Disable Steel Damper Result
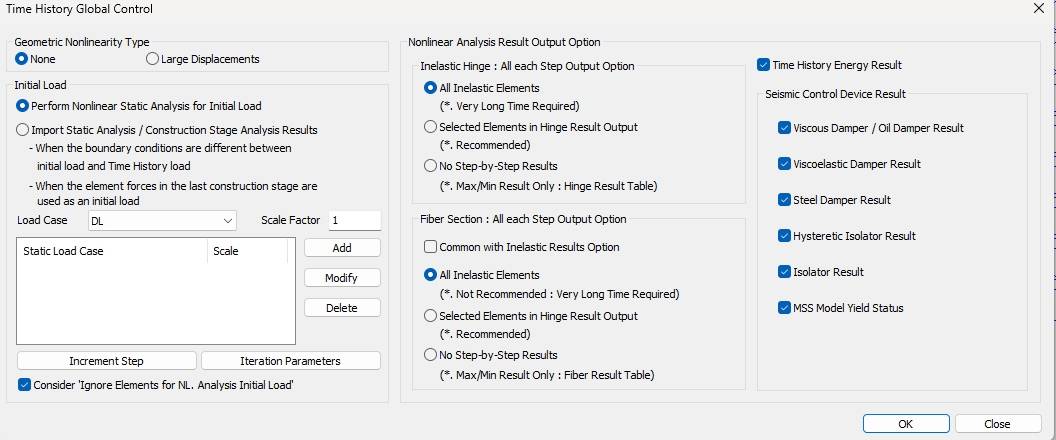Image resolution: width=1056 pixels, height=440 pixels. 784,200
